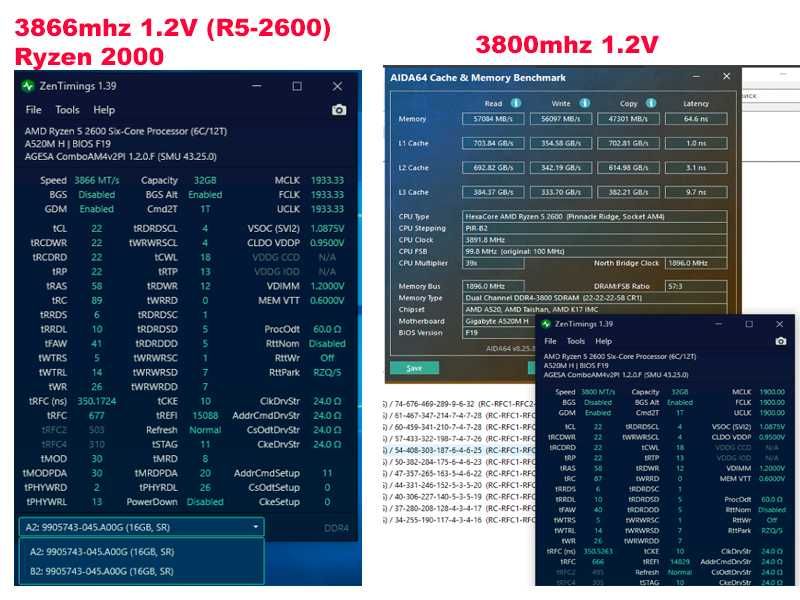
Task: Click the tRC value 89
Action: [96, 301]
